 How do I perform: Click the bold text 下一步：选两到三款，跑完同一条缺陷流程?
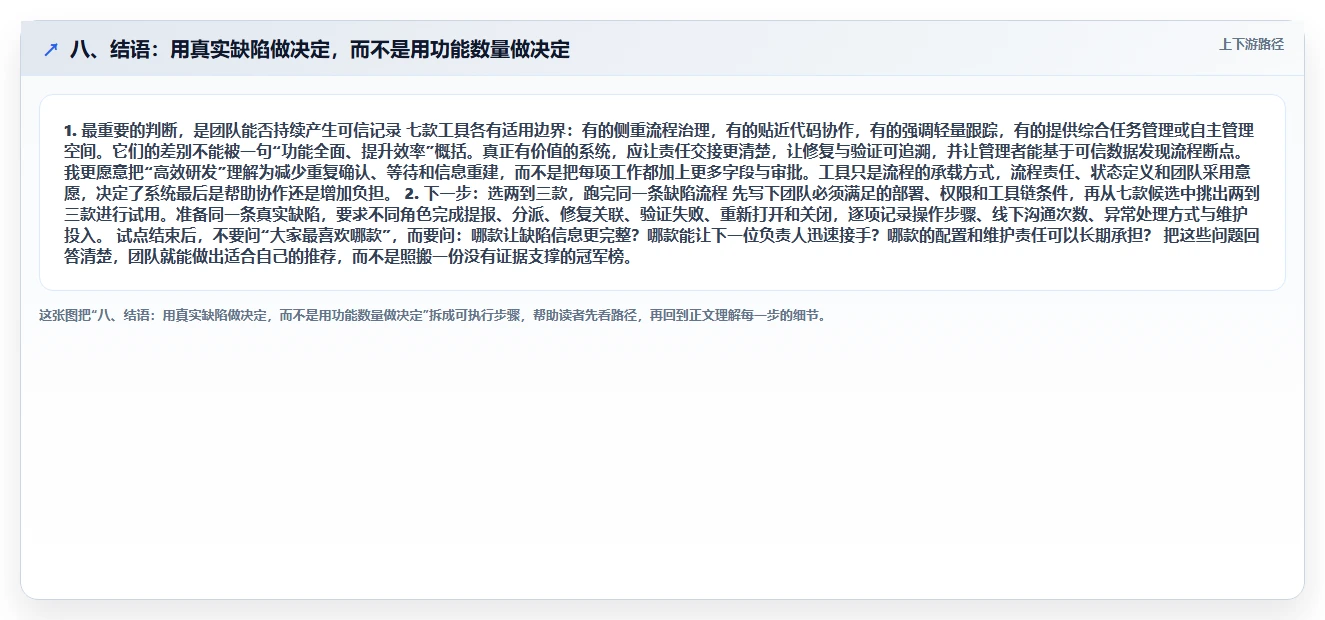coord(578,193)
